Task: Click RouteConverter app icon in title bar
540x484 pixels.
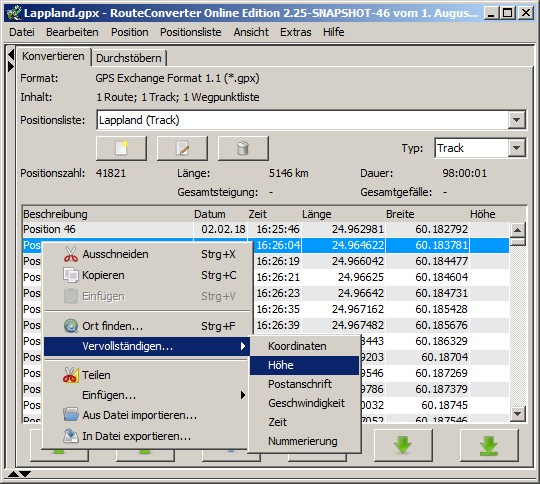Action: [13, 13]
